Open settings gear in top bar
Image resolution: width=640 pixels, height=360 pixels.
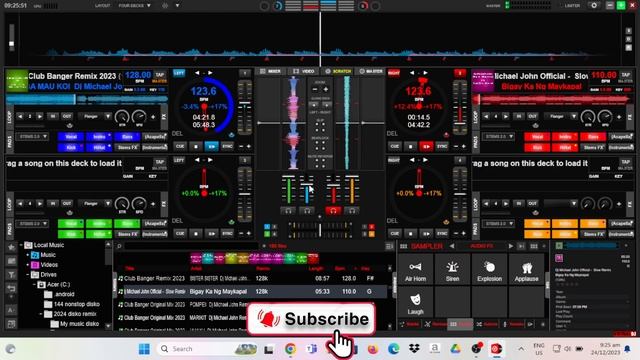coord(594,5)
